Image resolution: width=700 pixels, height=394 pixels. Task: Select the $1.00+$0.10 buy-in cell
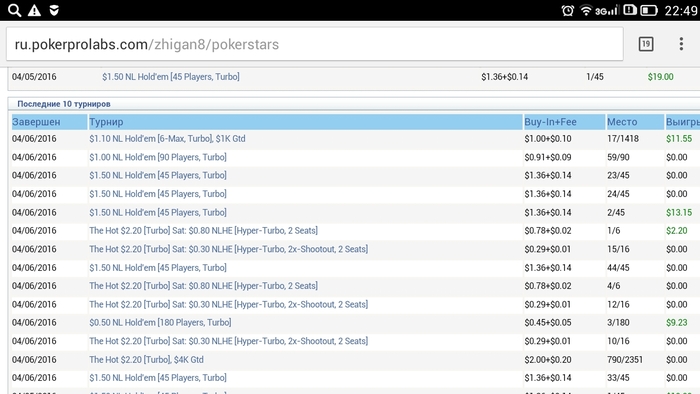pos(548,139)
